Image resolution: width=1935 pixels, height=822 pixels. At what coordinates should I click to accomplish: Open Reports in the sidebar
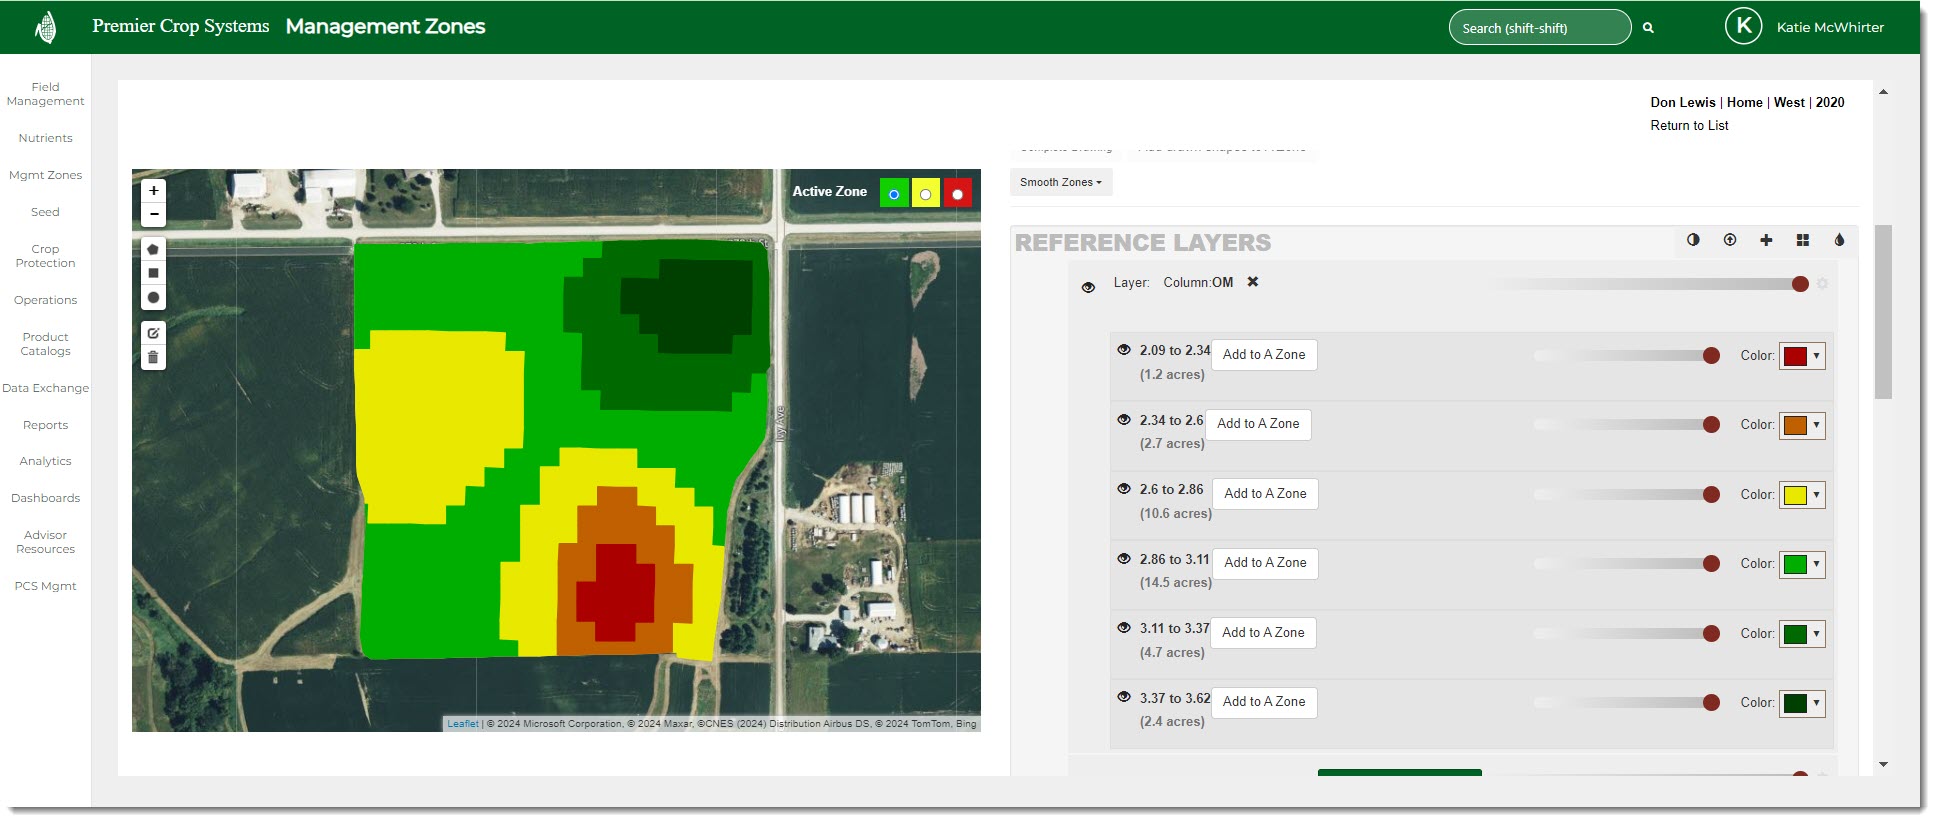pos(45,425)
